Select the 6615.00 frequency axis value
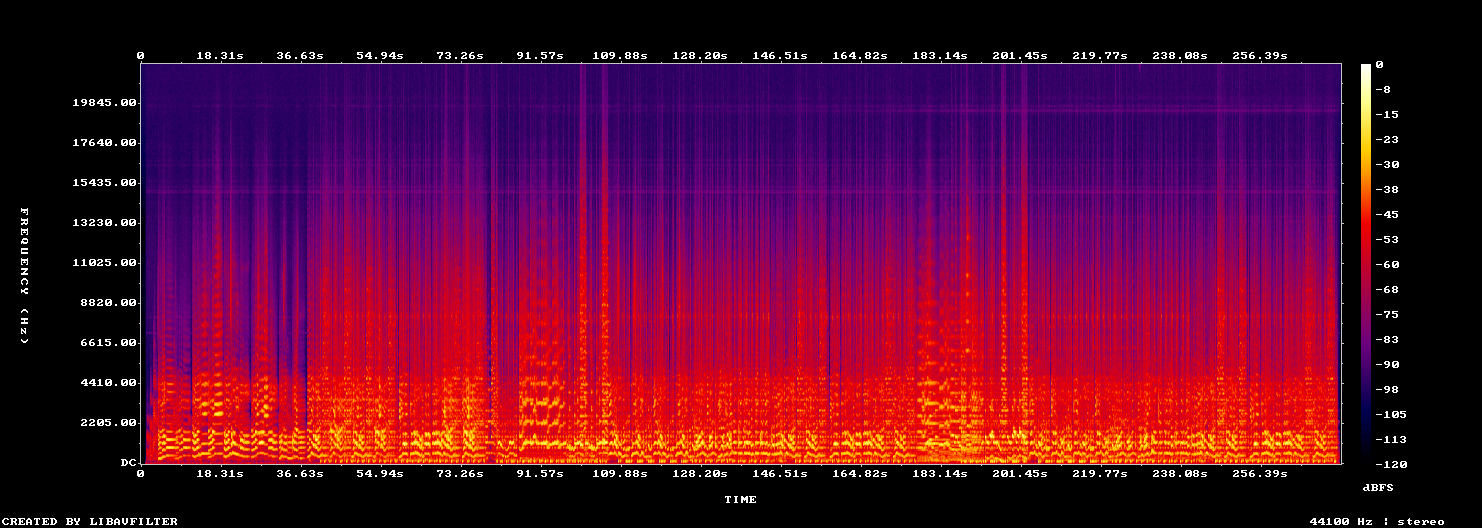 [x=108, y=343]
